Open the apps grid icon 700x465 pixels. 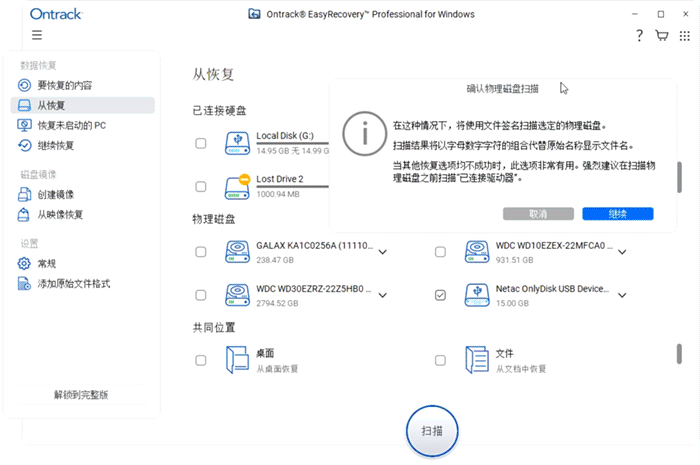[x=684, y=36]
